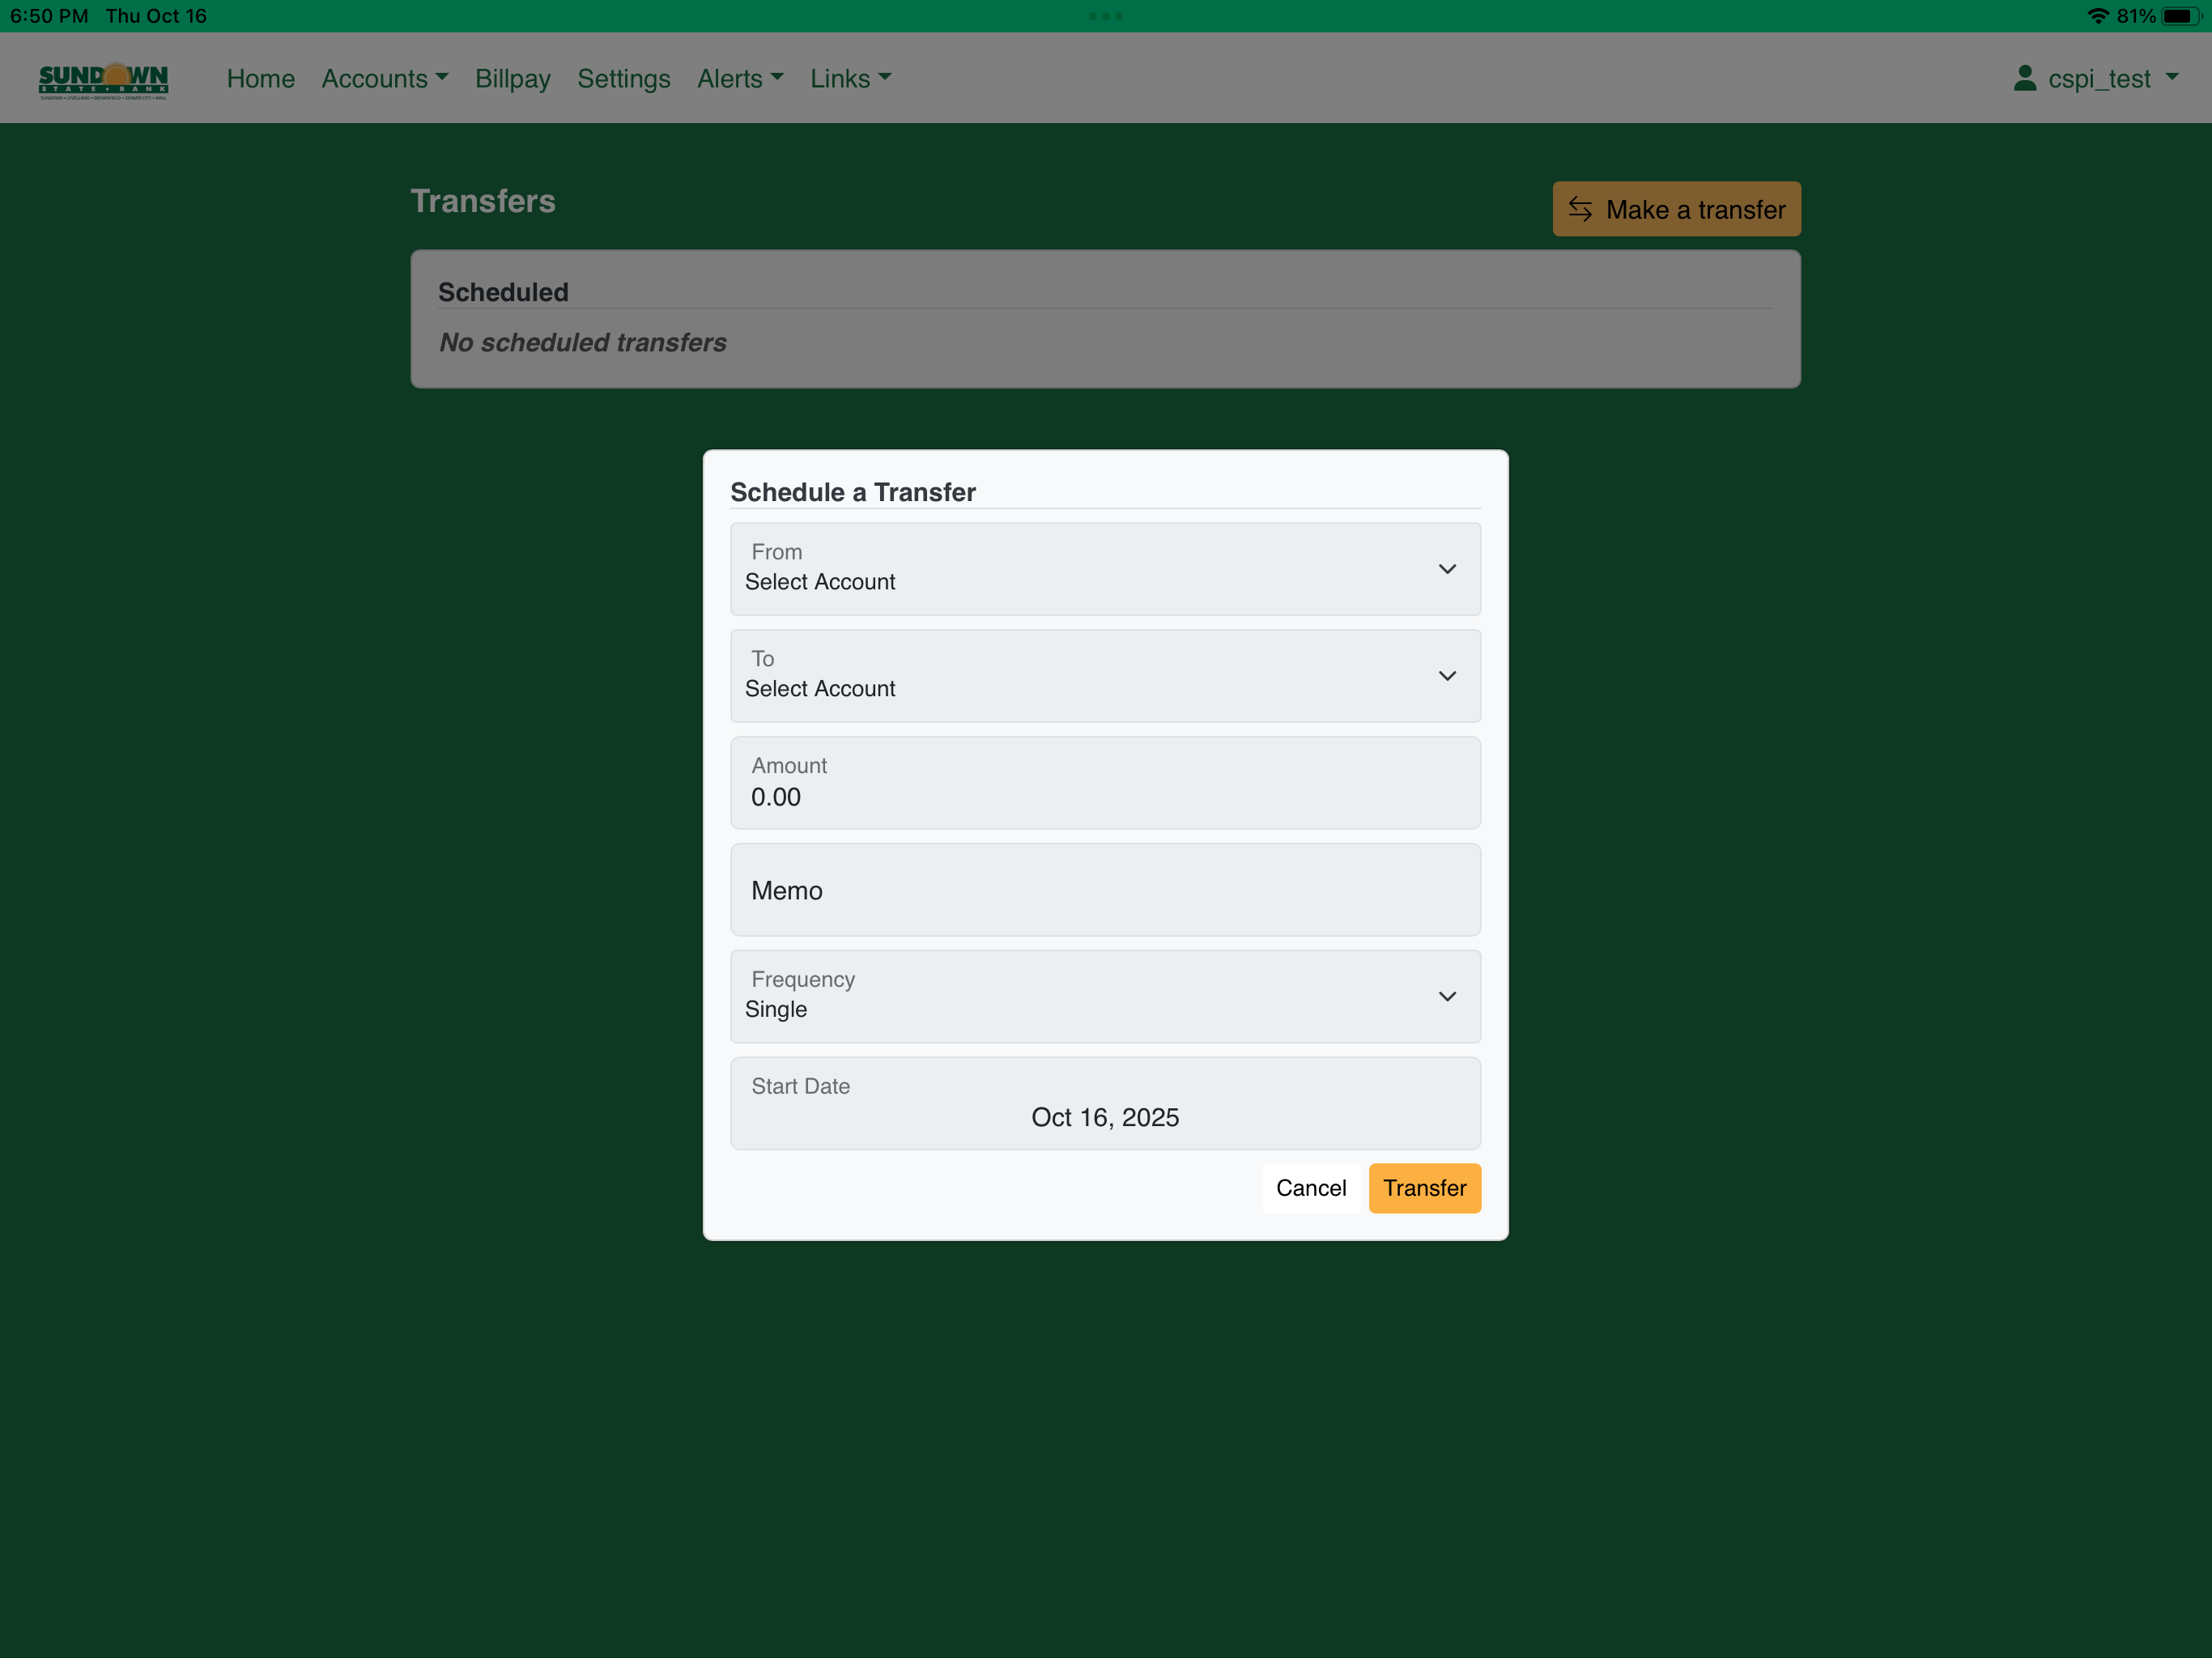This screenshot has width=2212, height=1658.
Task: Pick the Start Date Oct 16, 2025
Action: [1105, 1103]
